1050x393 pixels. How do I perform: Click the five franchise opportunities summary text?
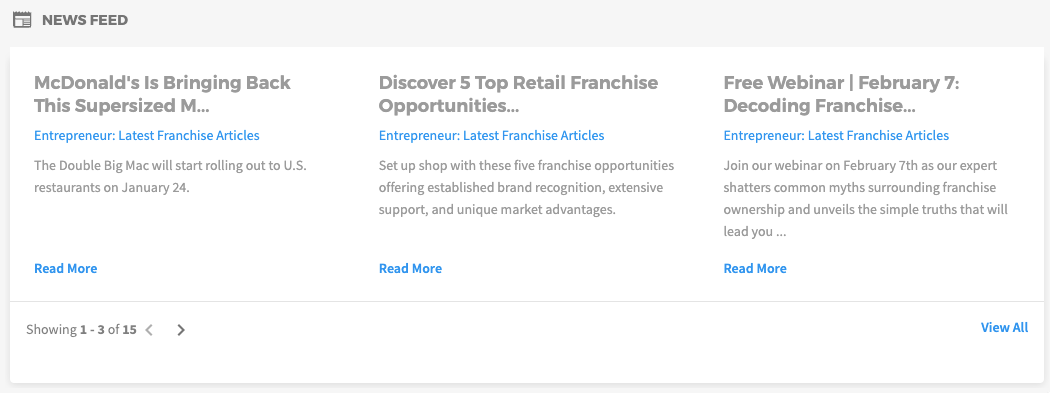click(526, 187)
